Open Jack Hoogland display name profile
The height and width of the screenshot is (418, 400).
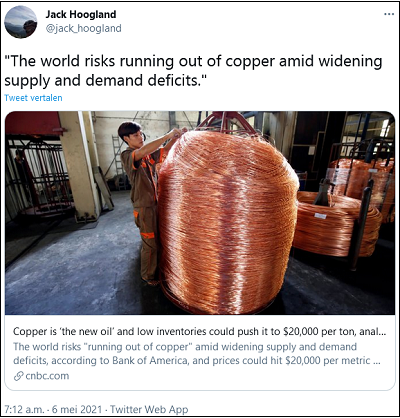pos(81,14)
